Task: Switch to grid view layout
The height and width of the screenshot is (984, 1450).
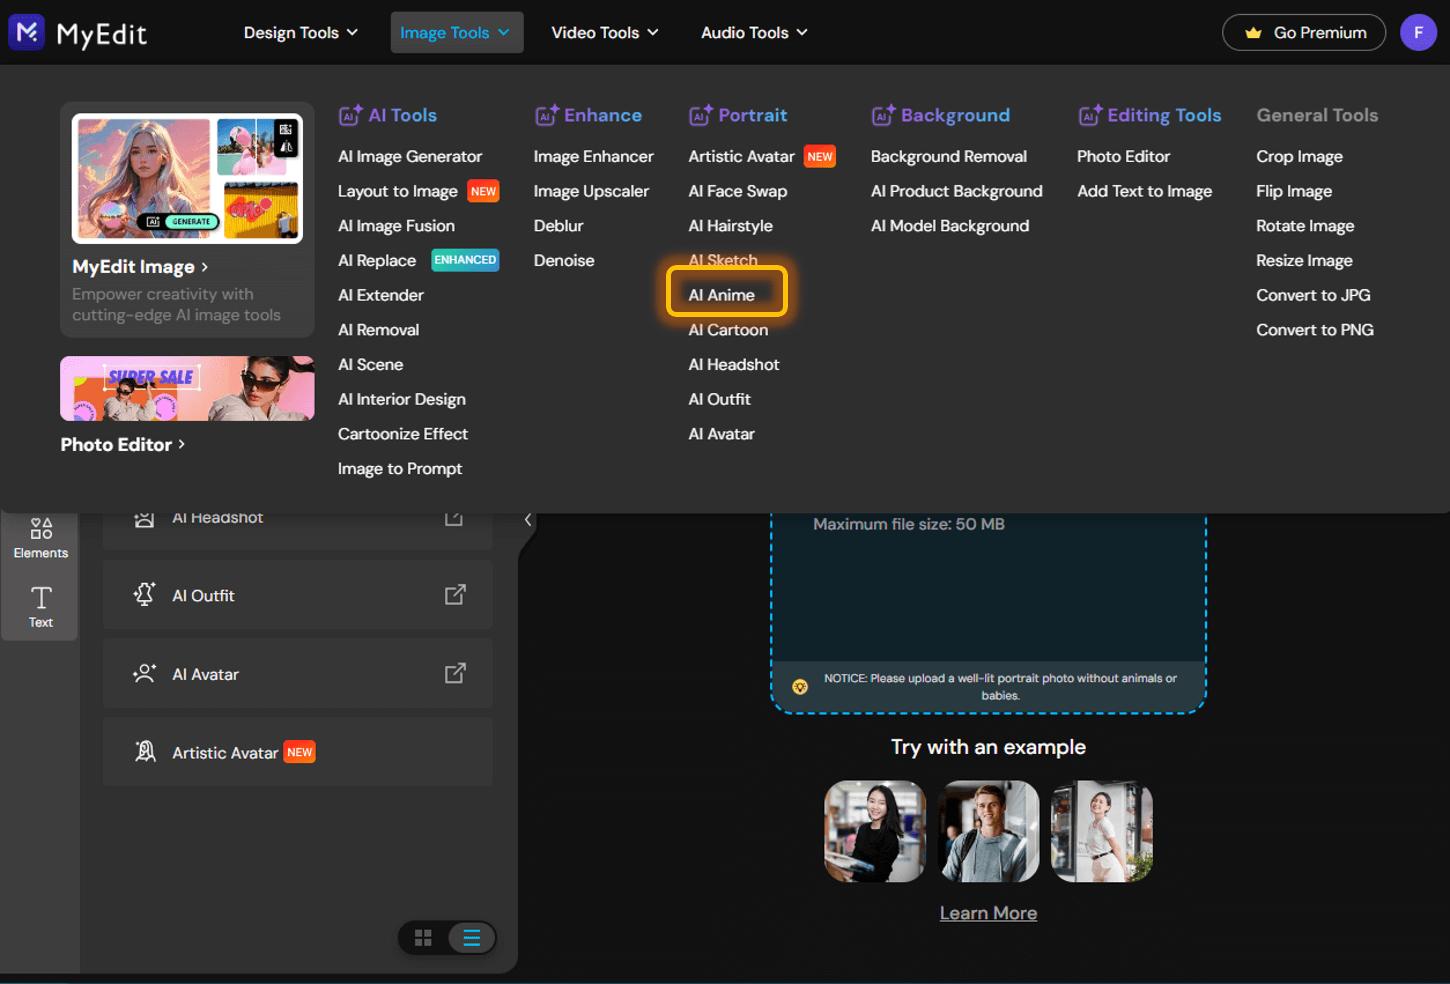Action: point(423,937)
